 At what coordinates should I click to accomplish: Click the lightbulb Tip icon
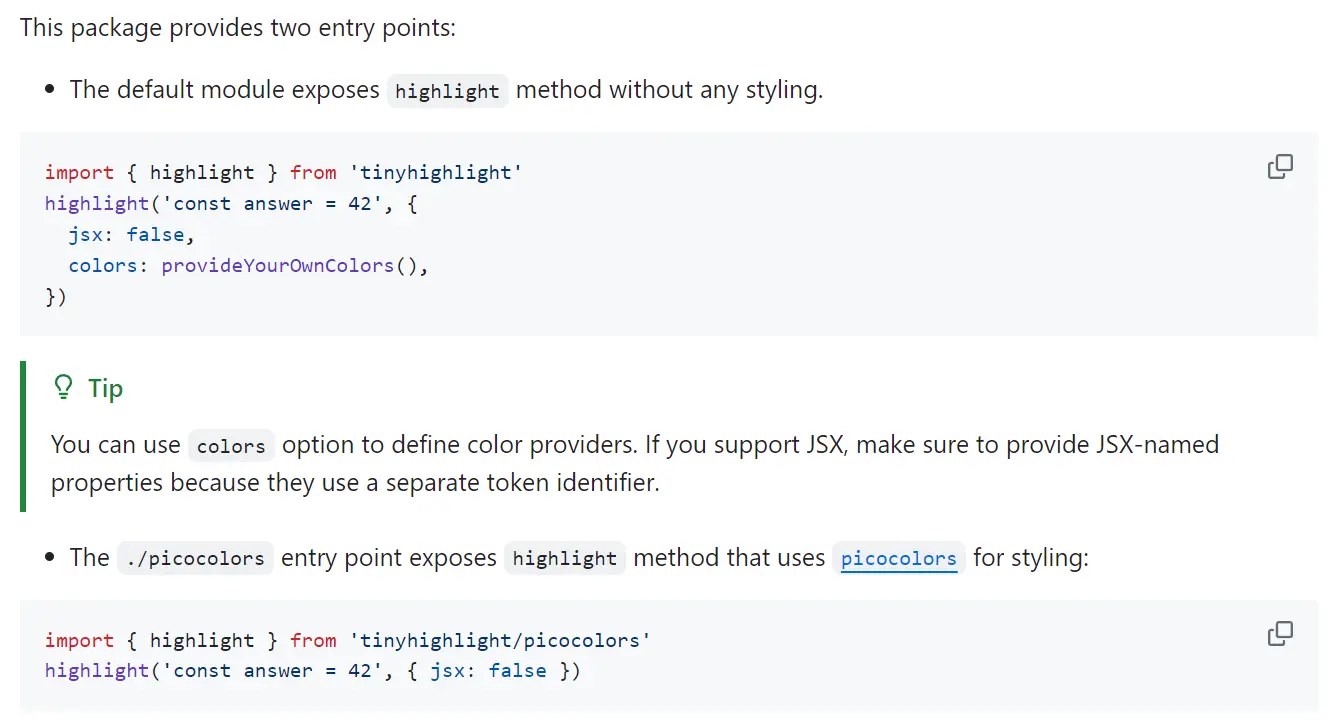click(63, 387)
